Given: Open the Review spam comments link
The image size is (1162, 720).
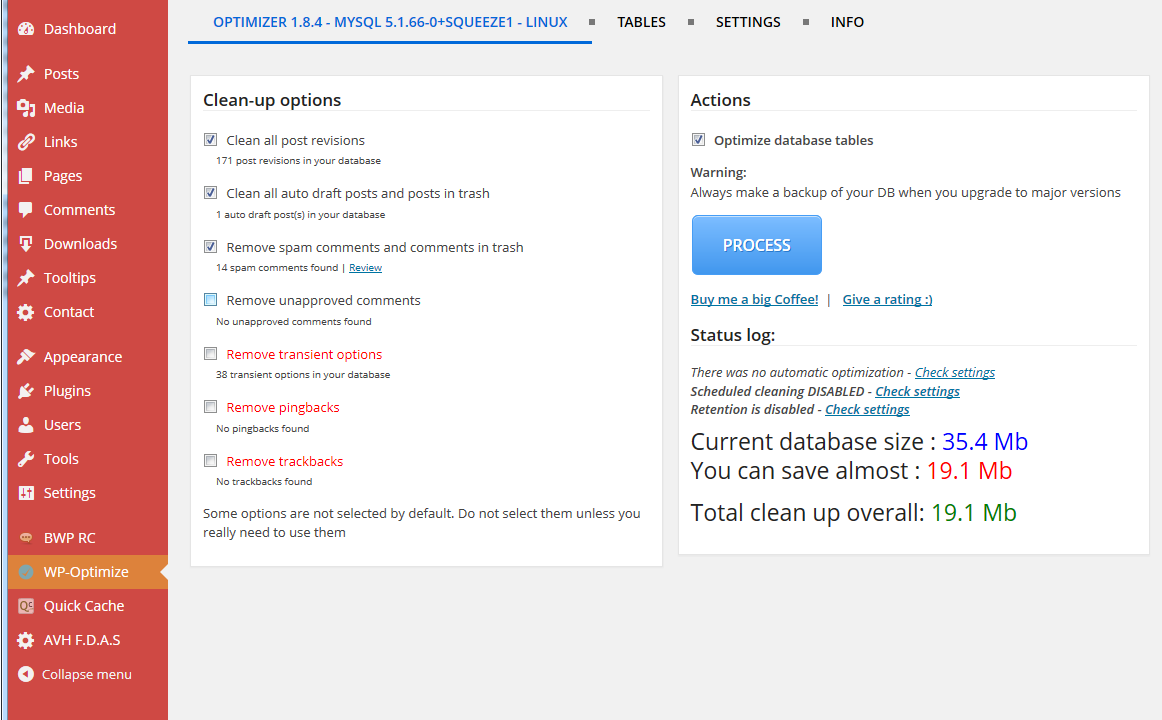Looking at the screenshot, I should 365,267.
